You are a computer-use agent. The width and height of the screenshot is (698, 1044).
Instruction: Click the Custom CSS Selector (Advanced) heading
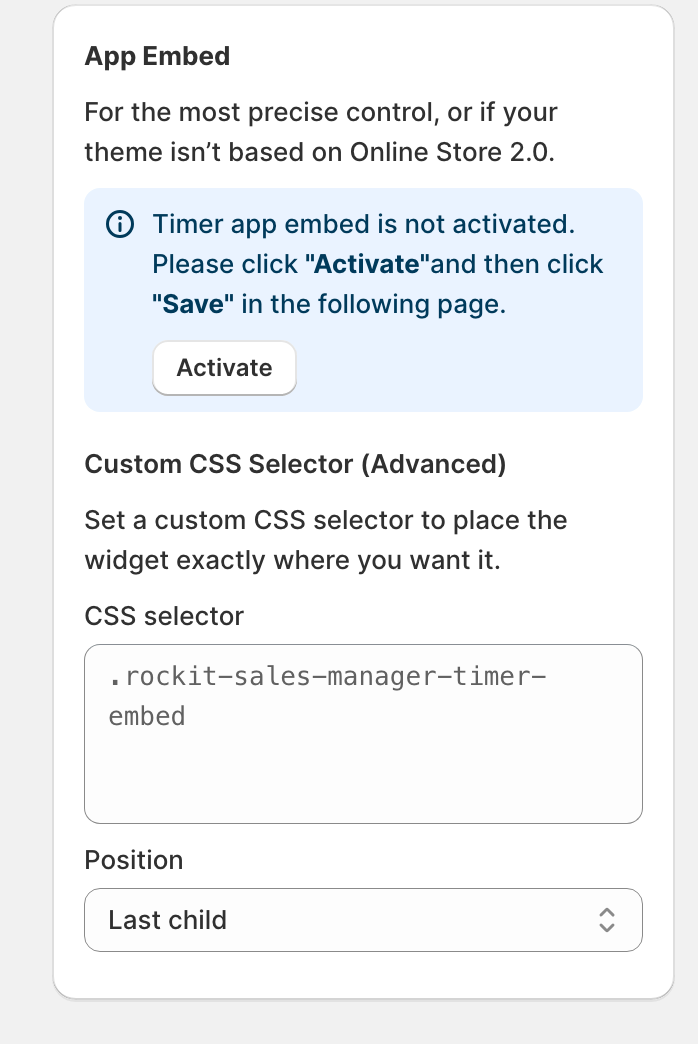[295, 464]
